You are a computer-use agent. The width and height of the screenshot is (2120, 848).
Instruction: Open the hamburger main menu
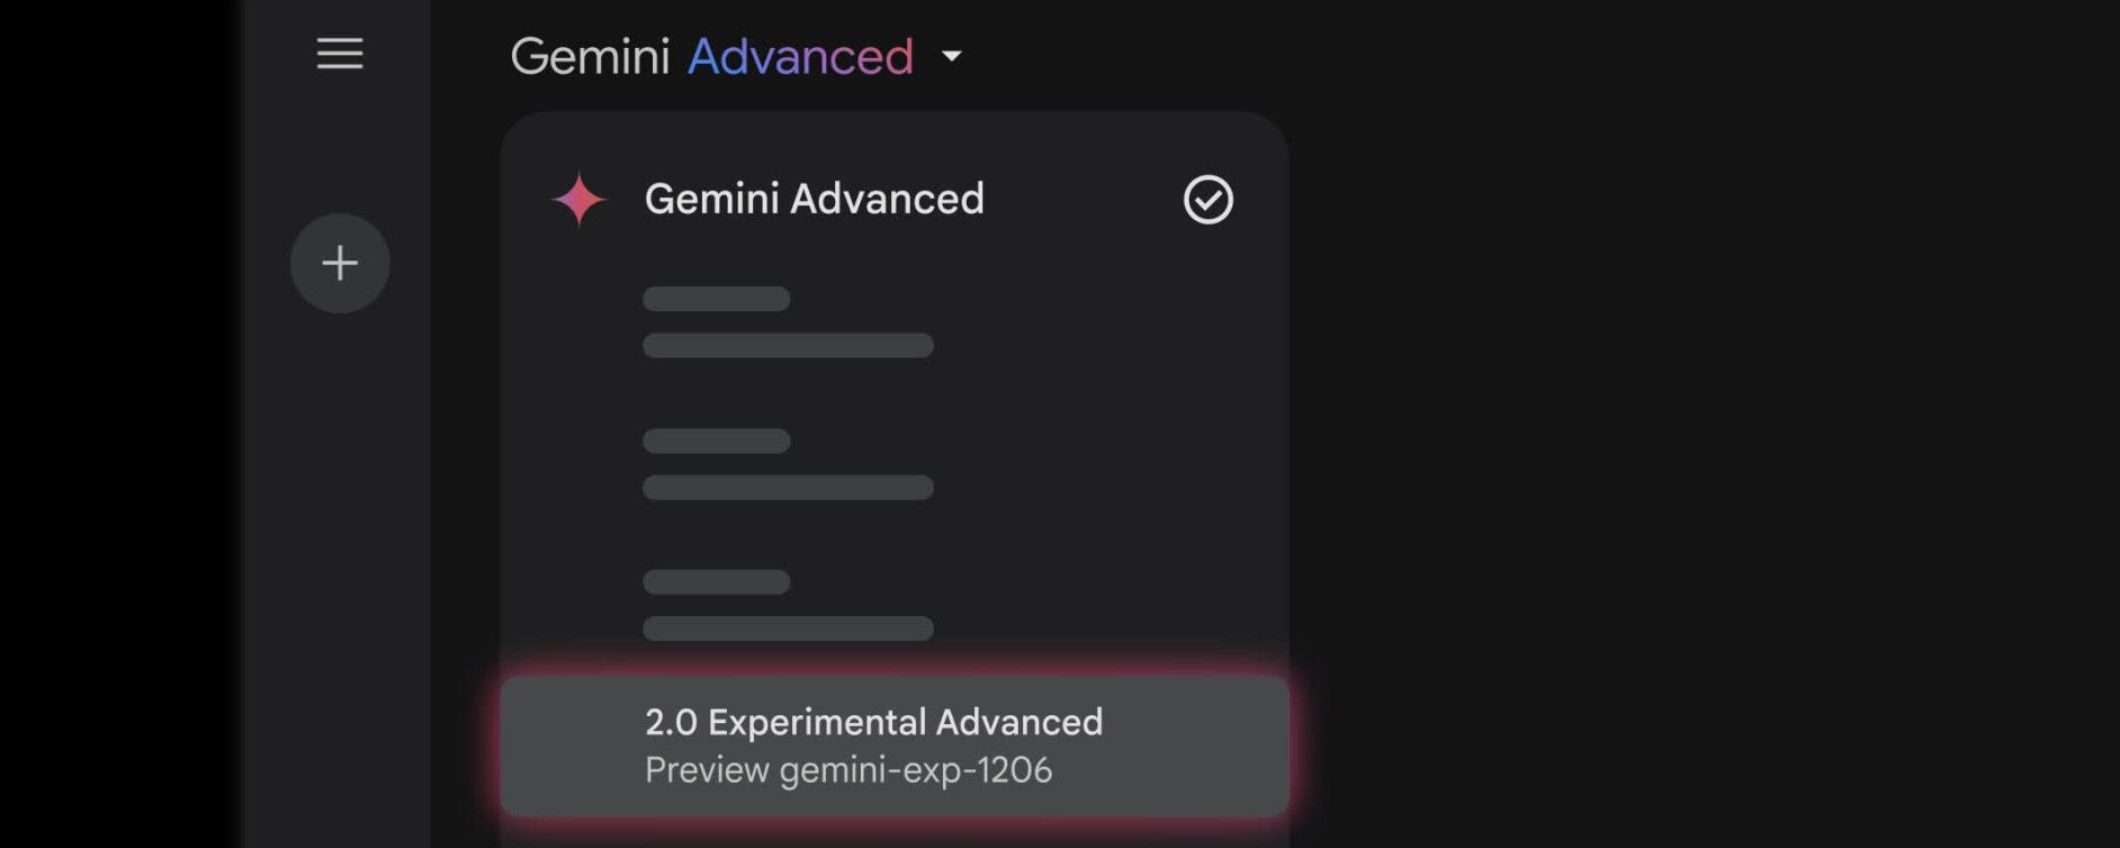point(340,54)
